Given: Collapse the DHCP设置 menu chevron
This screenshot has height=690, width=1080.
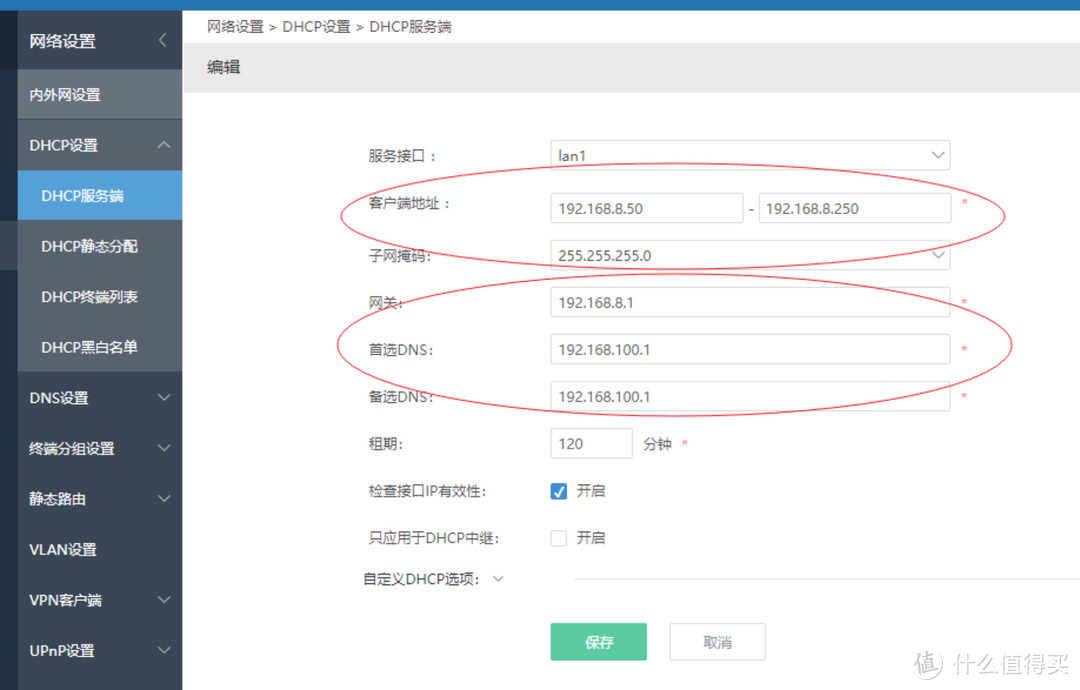Looking at the screenshot, I should [163, 145].
